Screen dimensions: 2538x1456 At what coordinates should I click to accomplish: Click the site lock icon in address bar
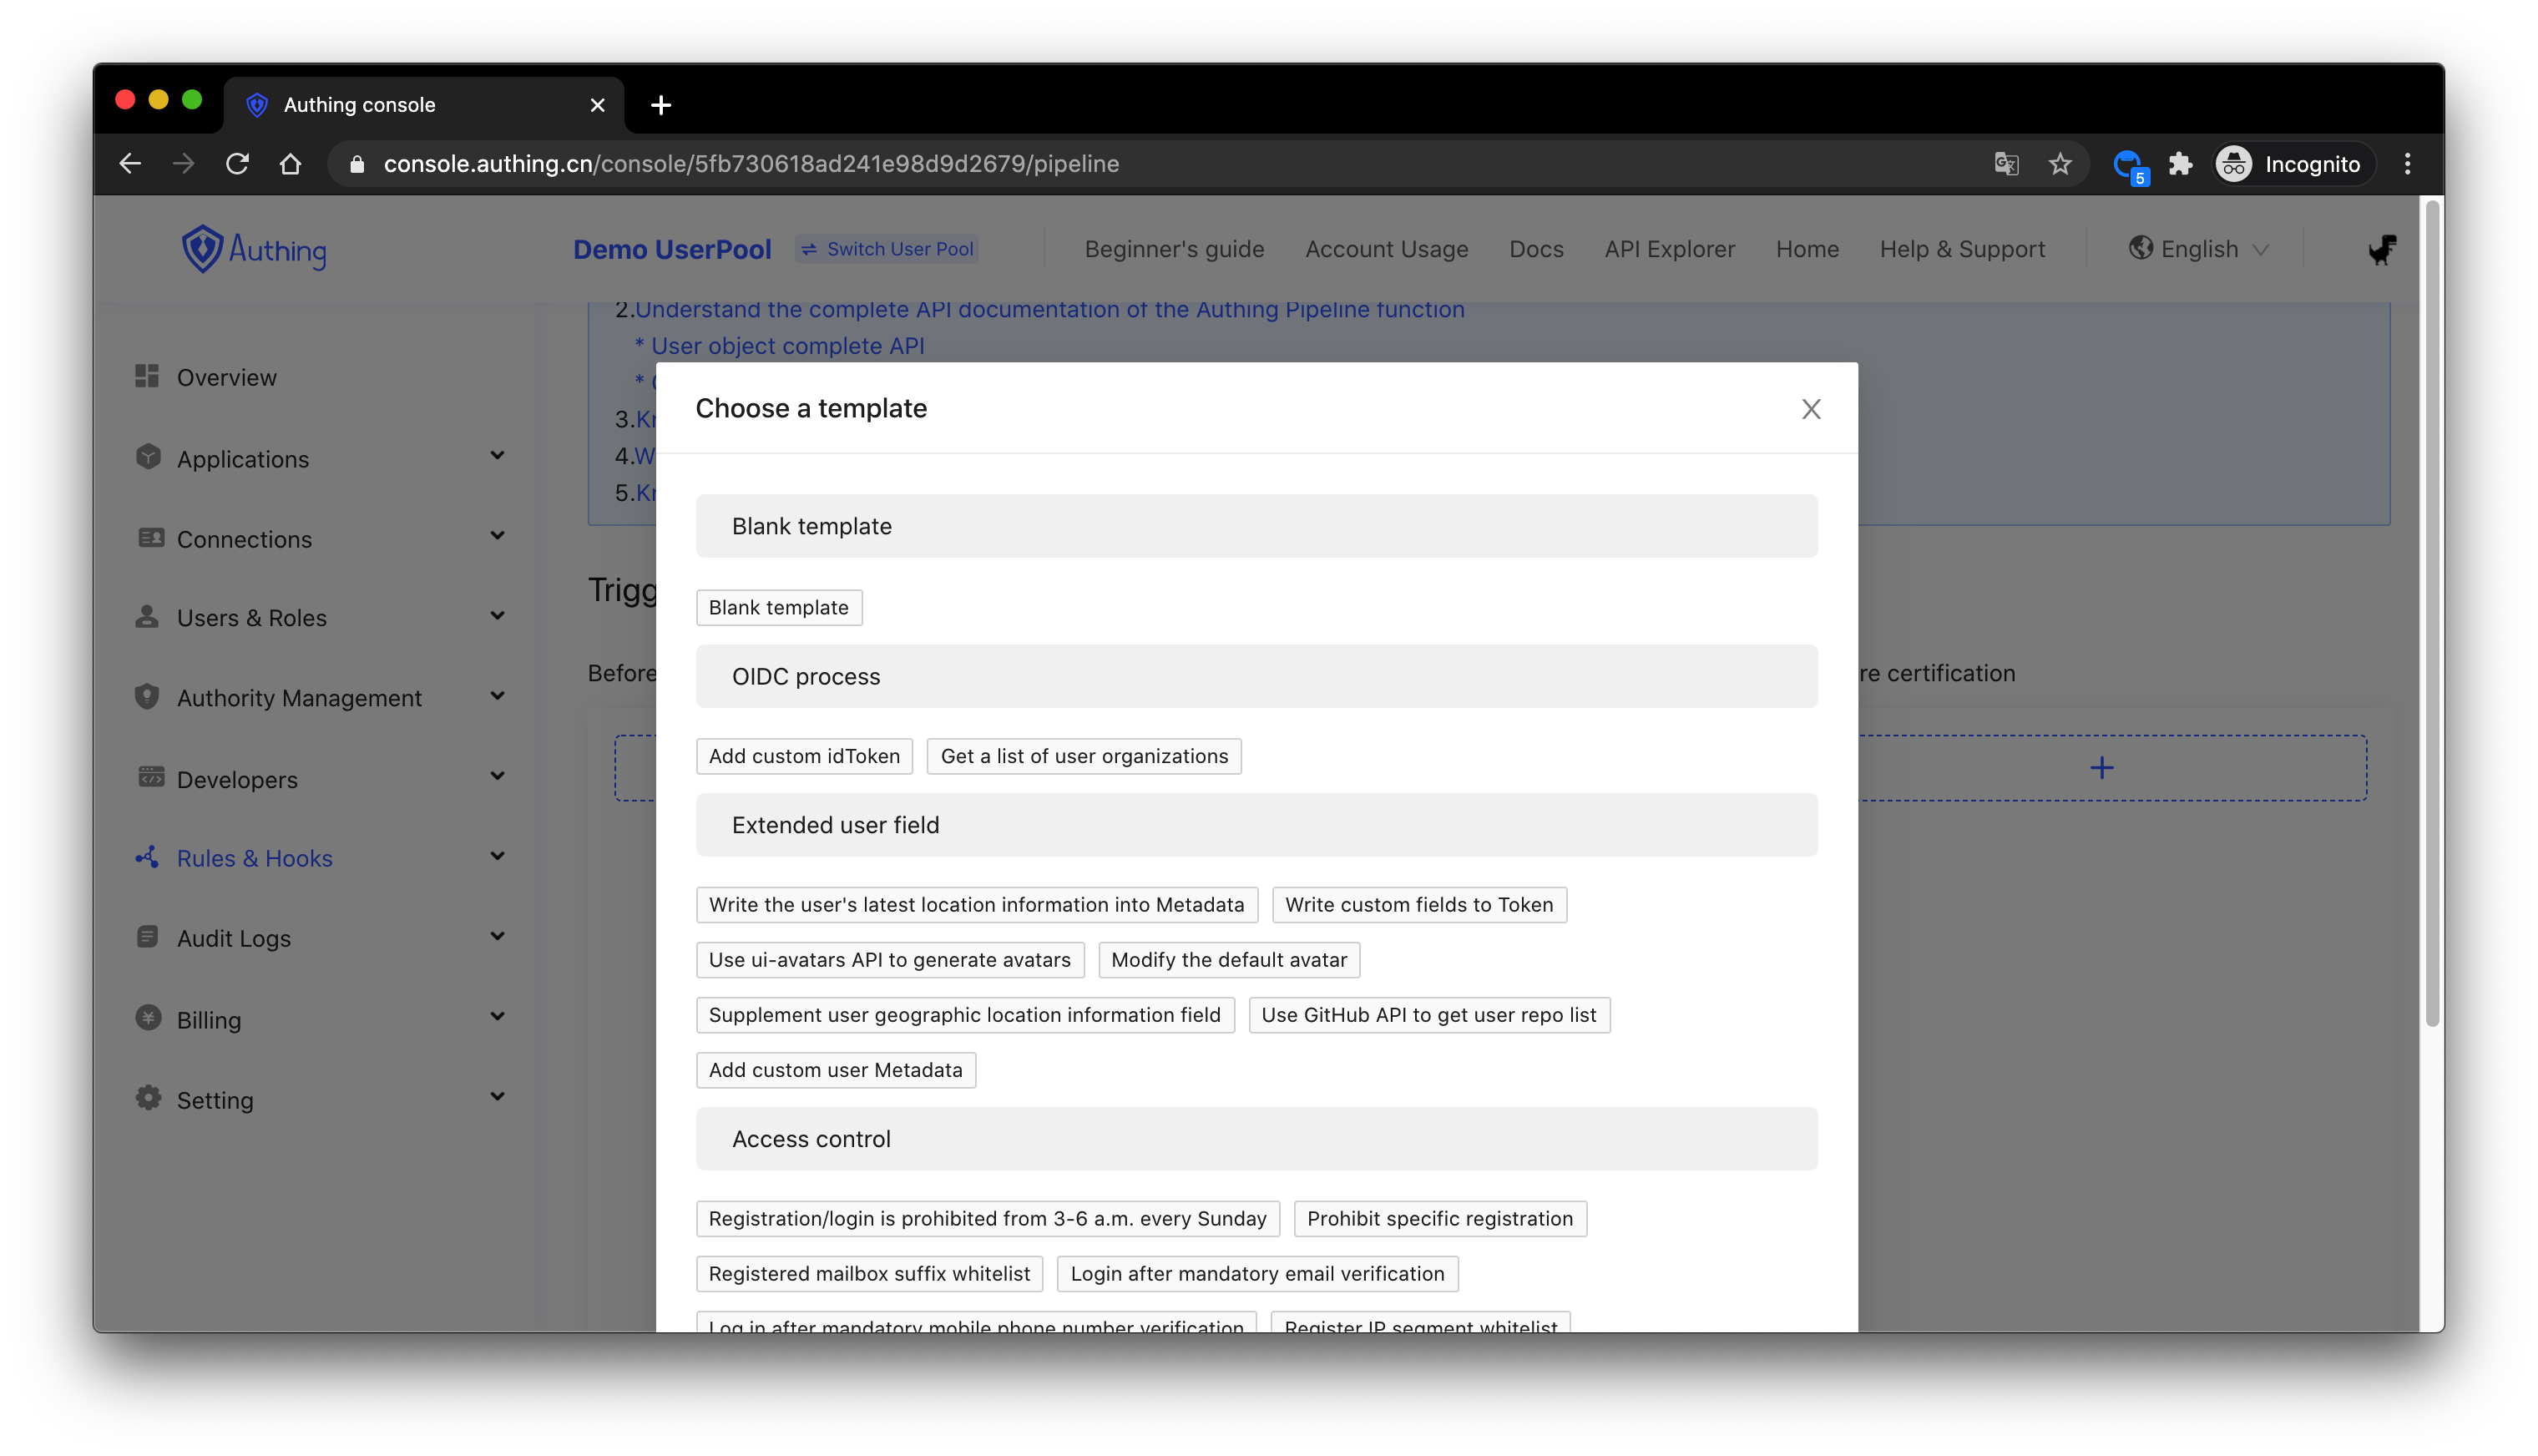(x=357, y=163)
